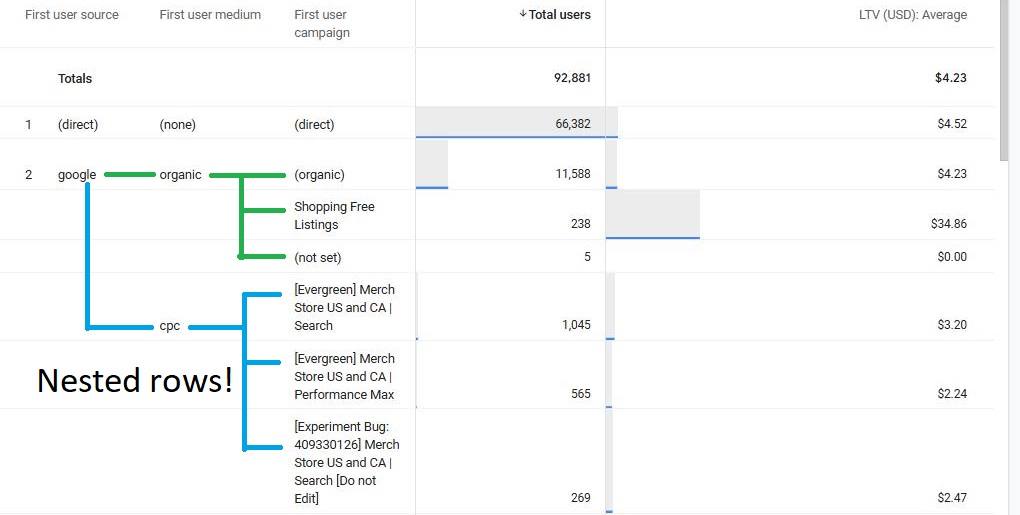Click the 92,881 total users value
The width and height of the screenshot is (1020, 515).
572,79
